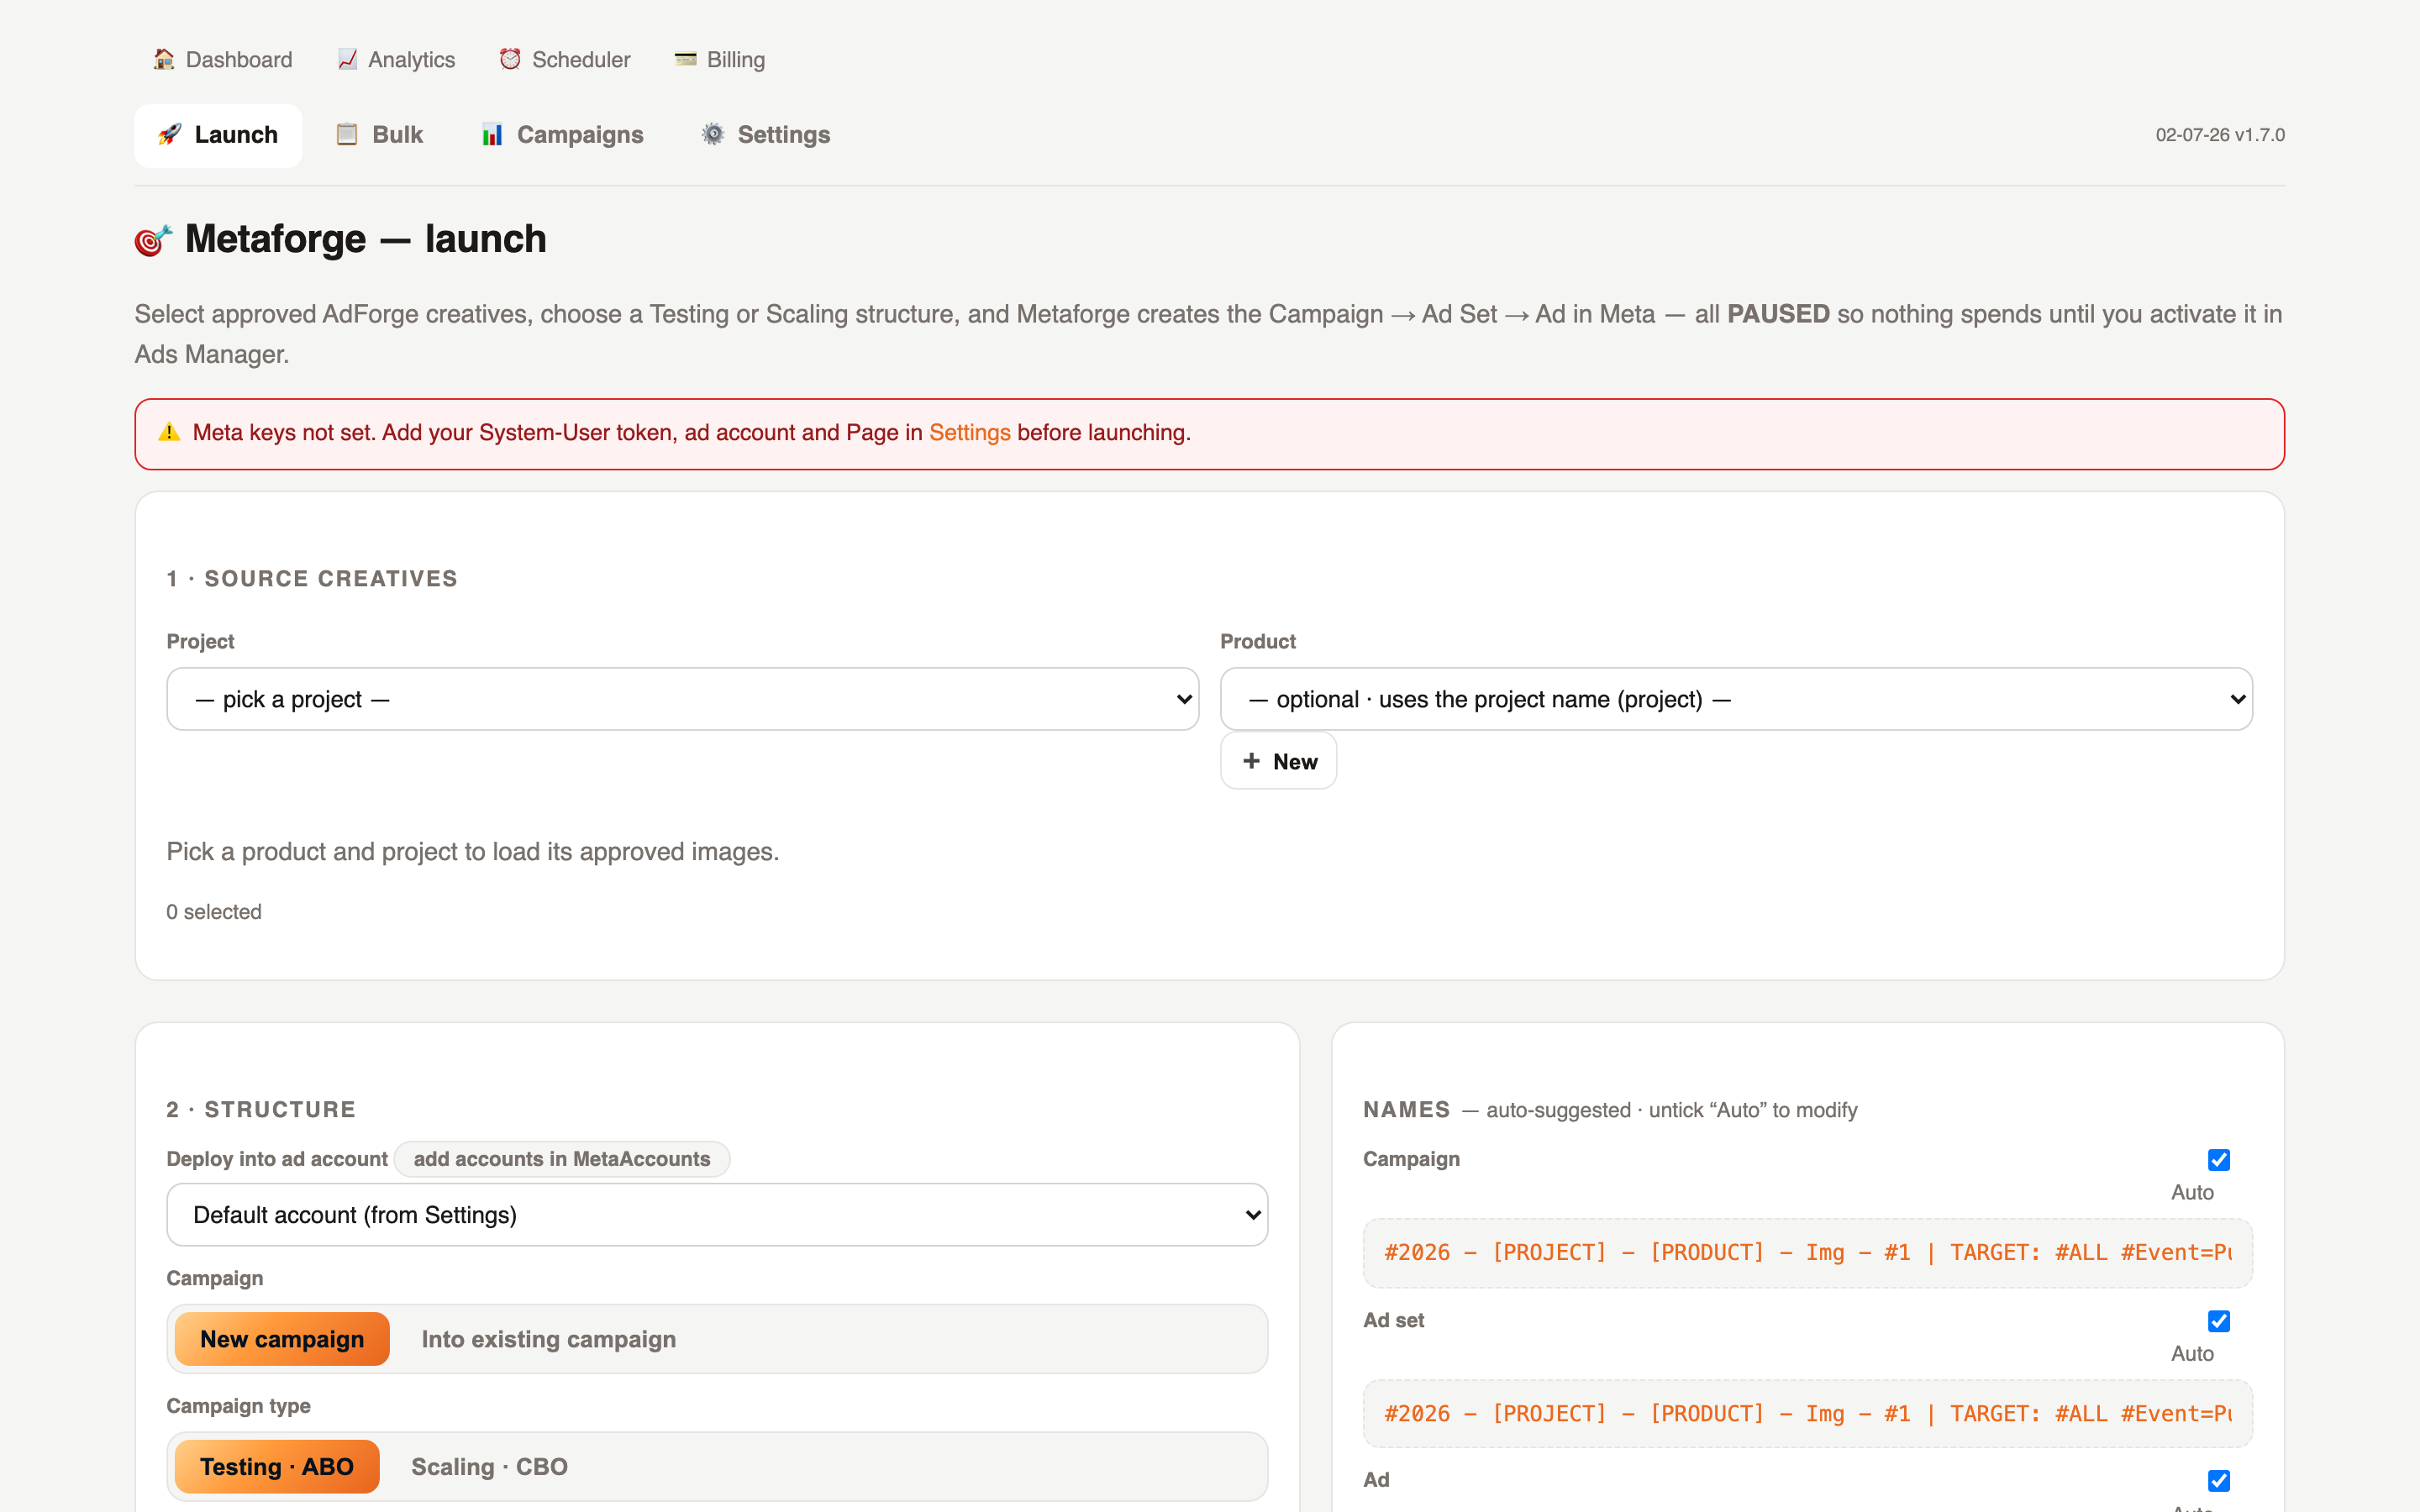Viewport: 2420px width, 1512px height.
Task: Click the Dashboard house icon
Action: click(x=164, y=59)
